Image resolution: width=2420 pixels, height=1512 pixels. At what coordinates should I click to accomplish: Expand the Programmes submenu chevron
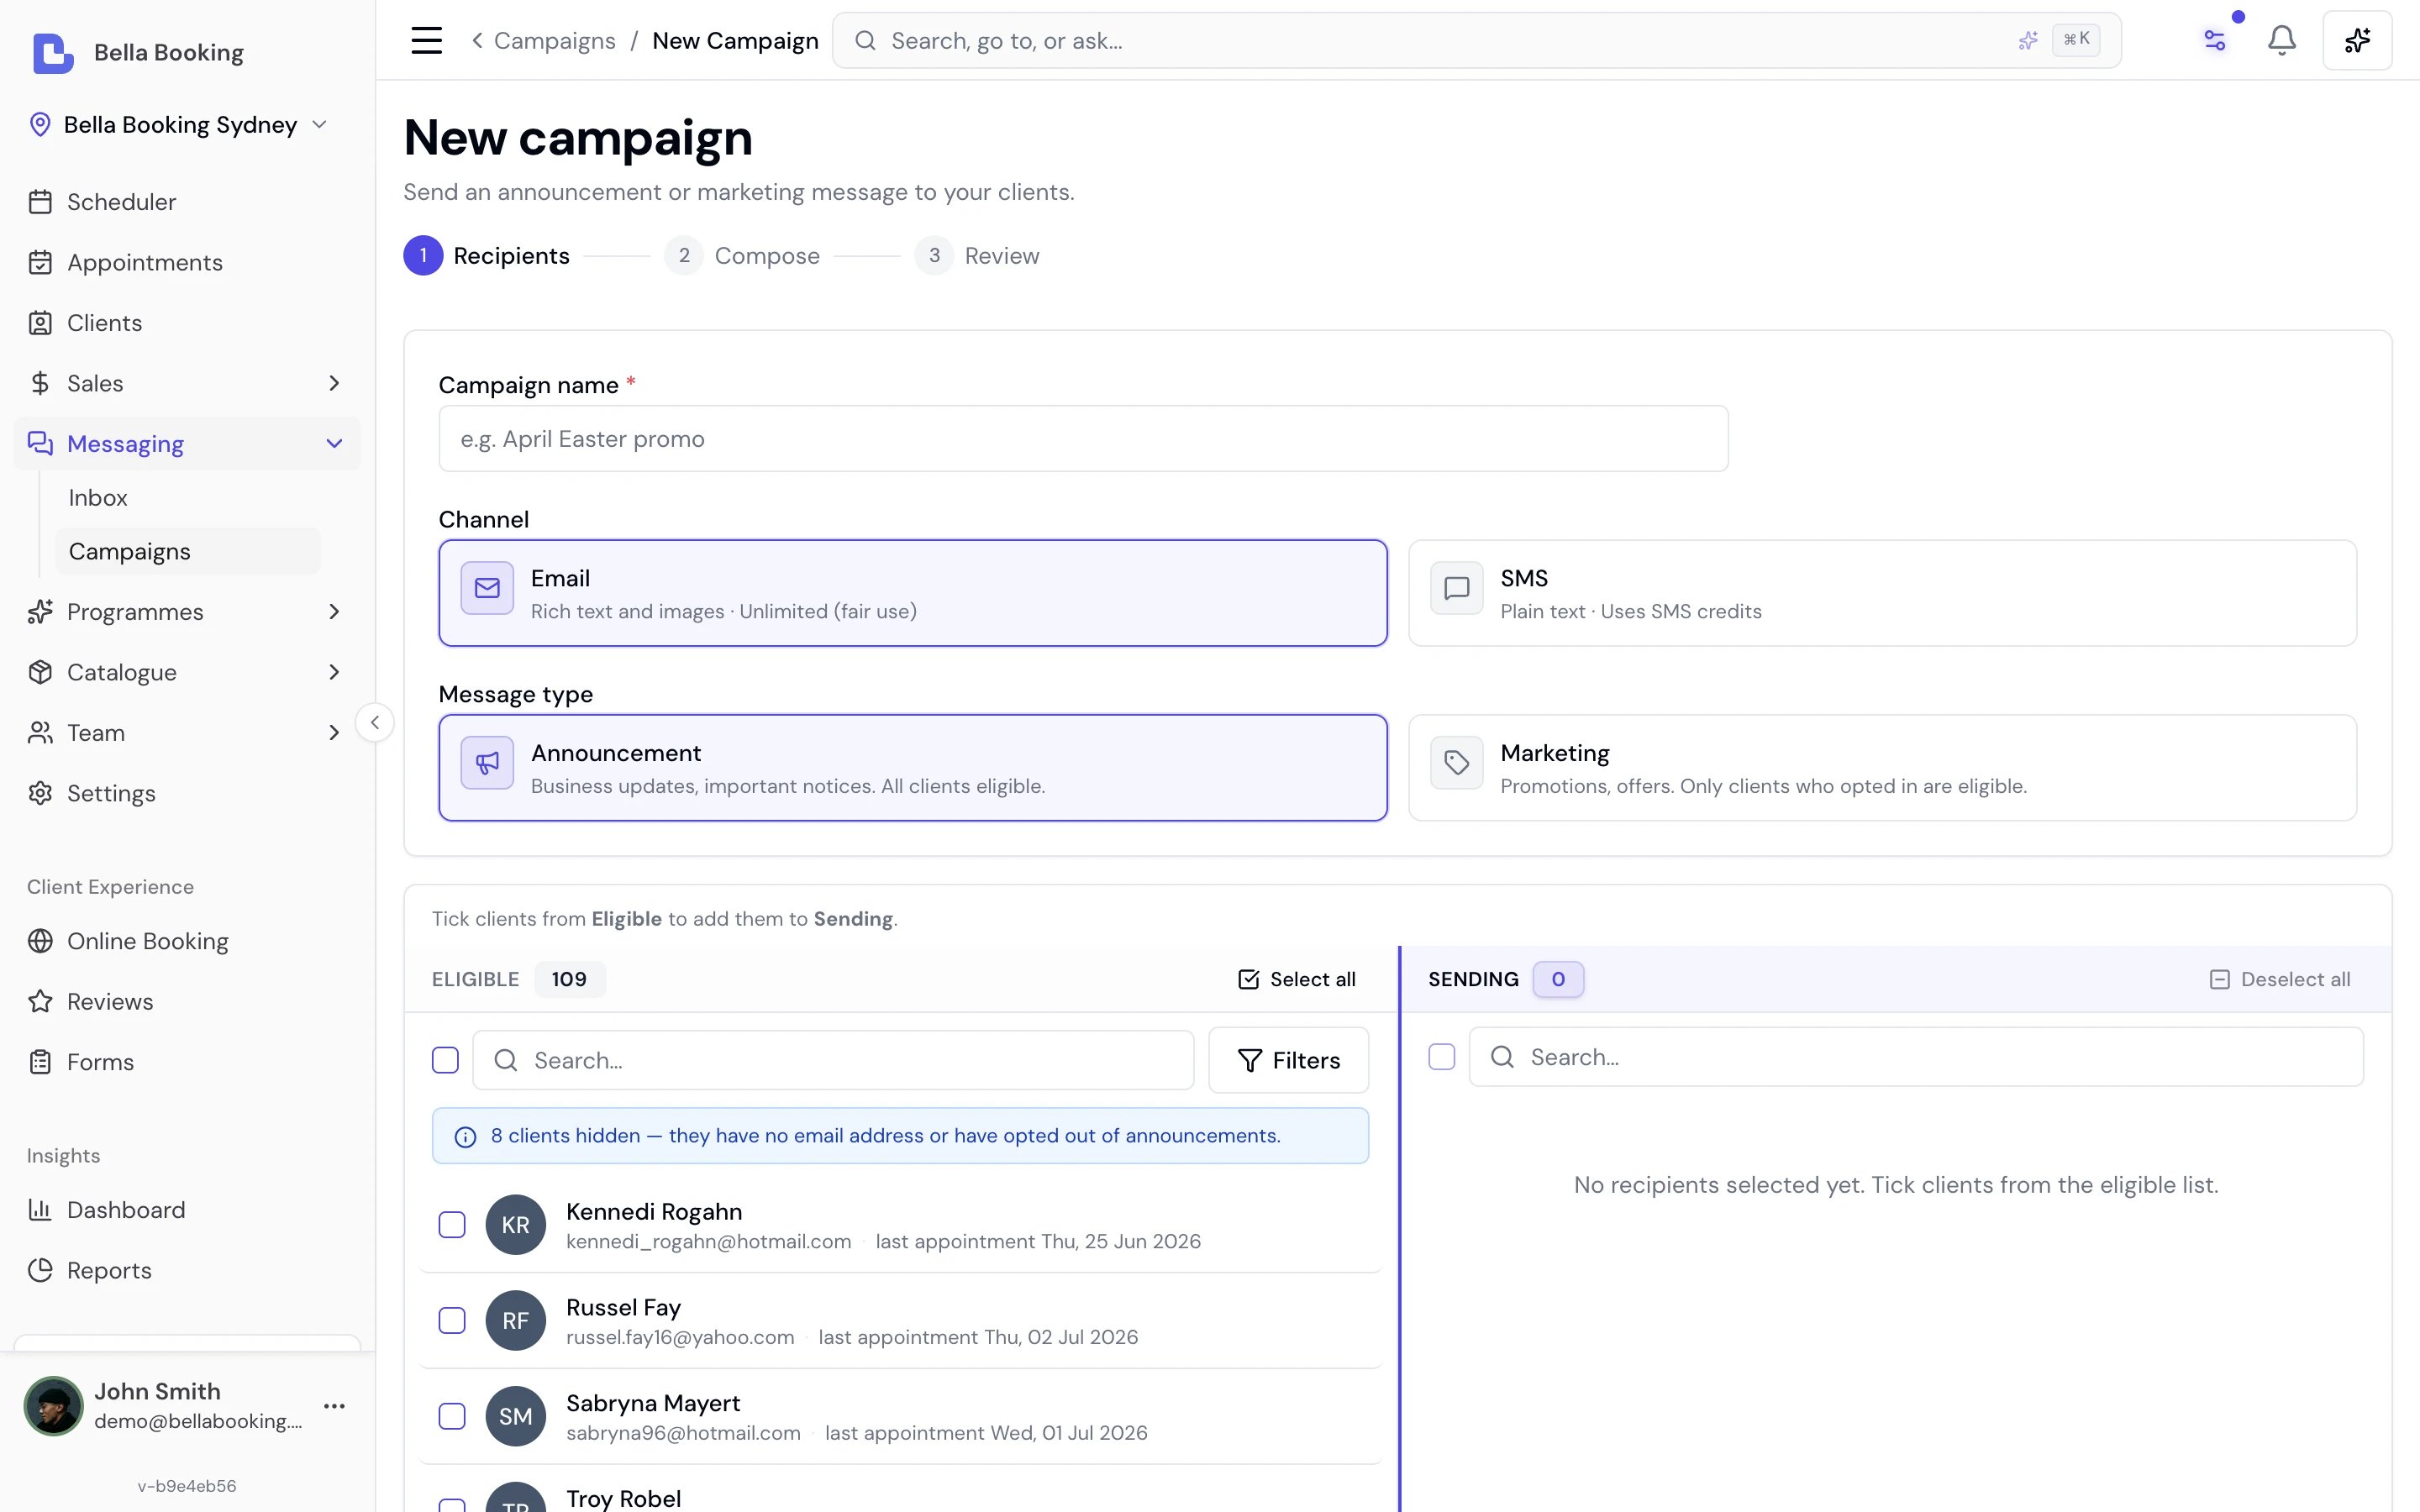coord(334,612)
